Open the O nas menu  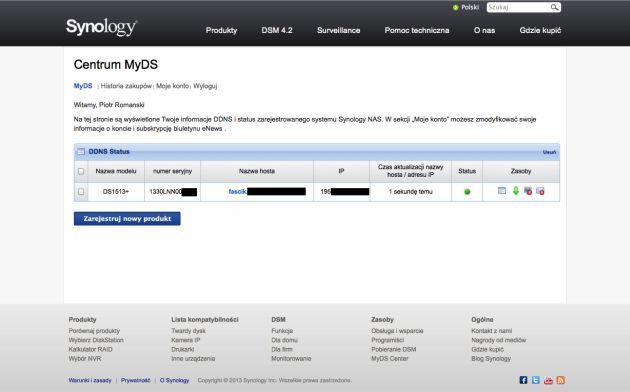click(x=484, y=31)
